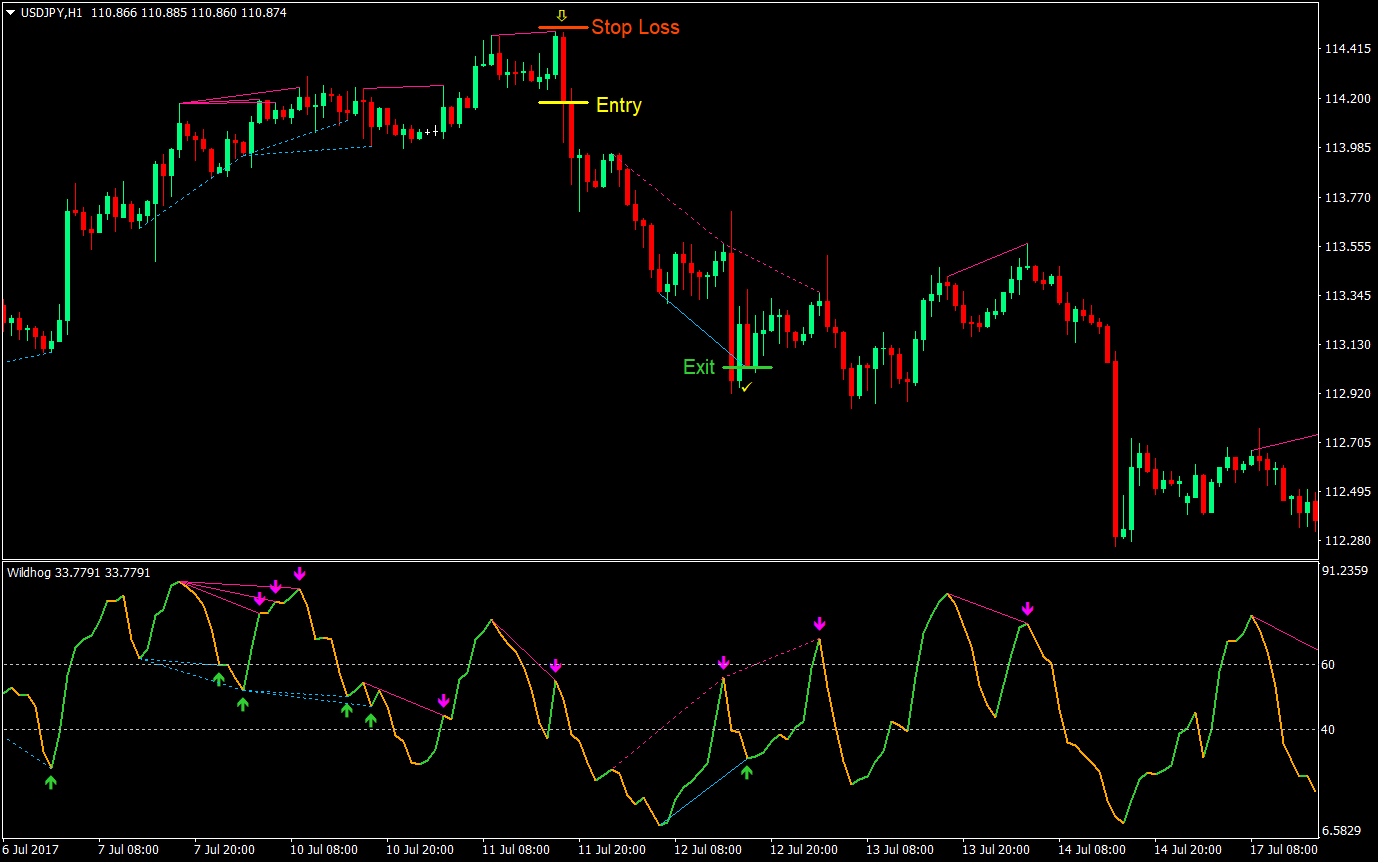Click price label 113.130 on axis
Image resolution: width=1378 pixels, height=862 pixels.
pyautogui.click(x=1346, y=345)
